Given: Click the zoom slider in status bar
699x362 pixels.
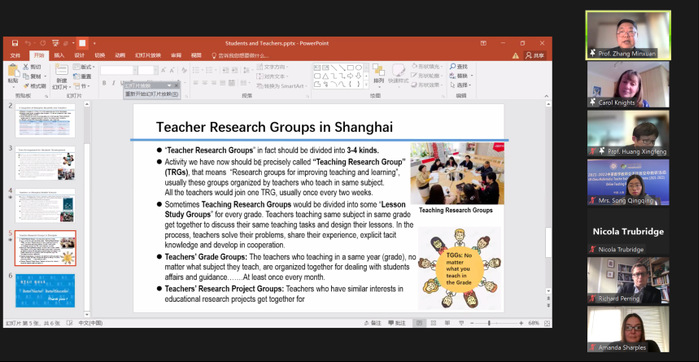Looking at the screenshot, I should pos(496,323).
